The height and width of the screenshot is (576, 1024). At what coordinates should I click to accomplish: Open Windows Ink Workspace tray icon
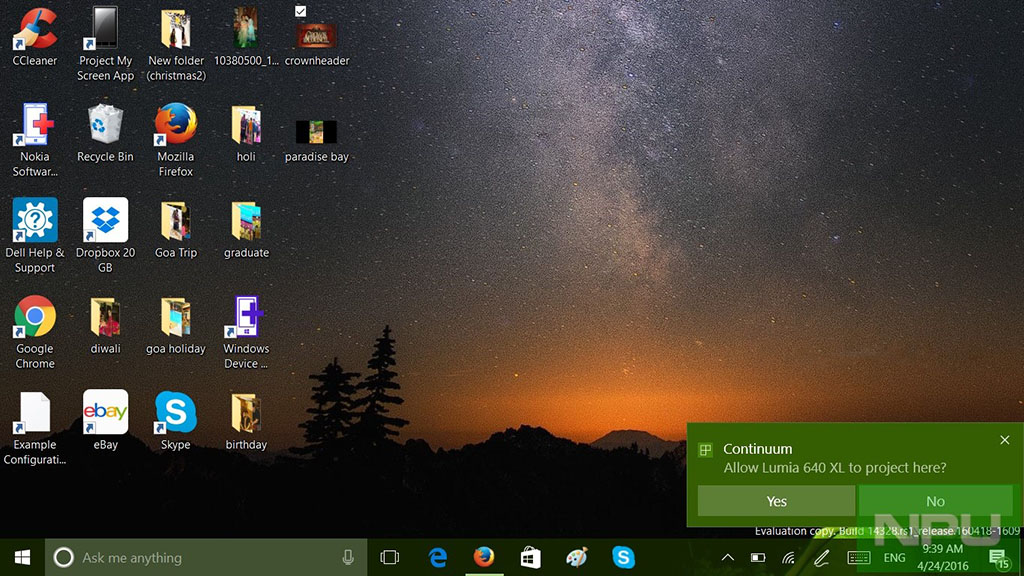coord(823,558)
